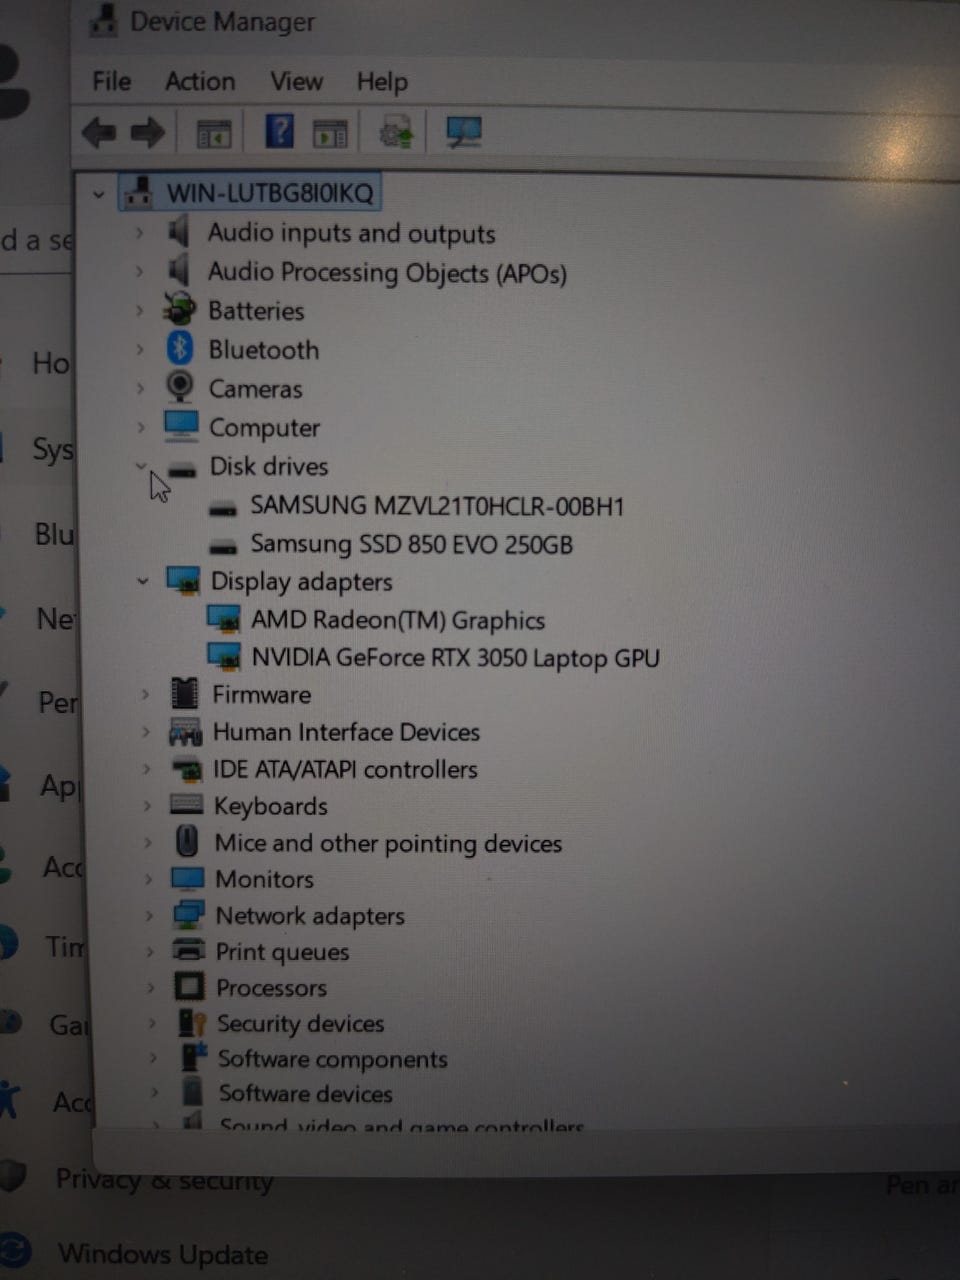This screenshot has height=1280, width=960.
Task: Select AMD Radeon(TM) Graphics adapter
Action: pyautogui.click(x=398, y=620)
